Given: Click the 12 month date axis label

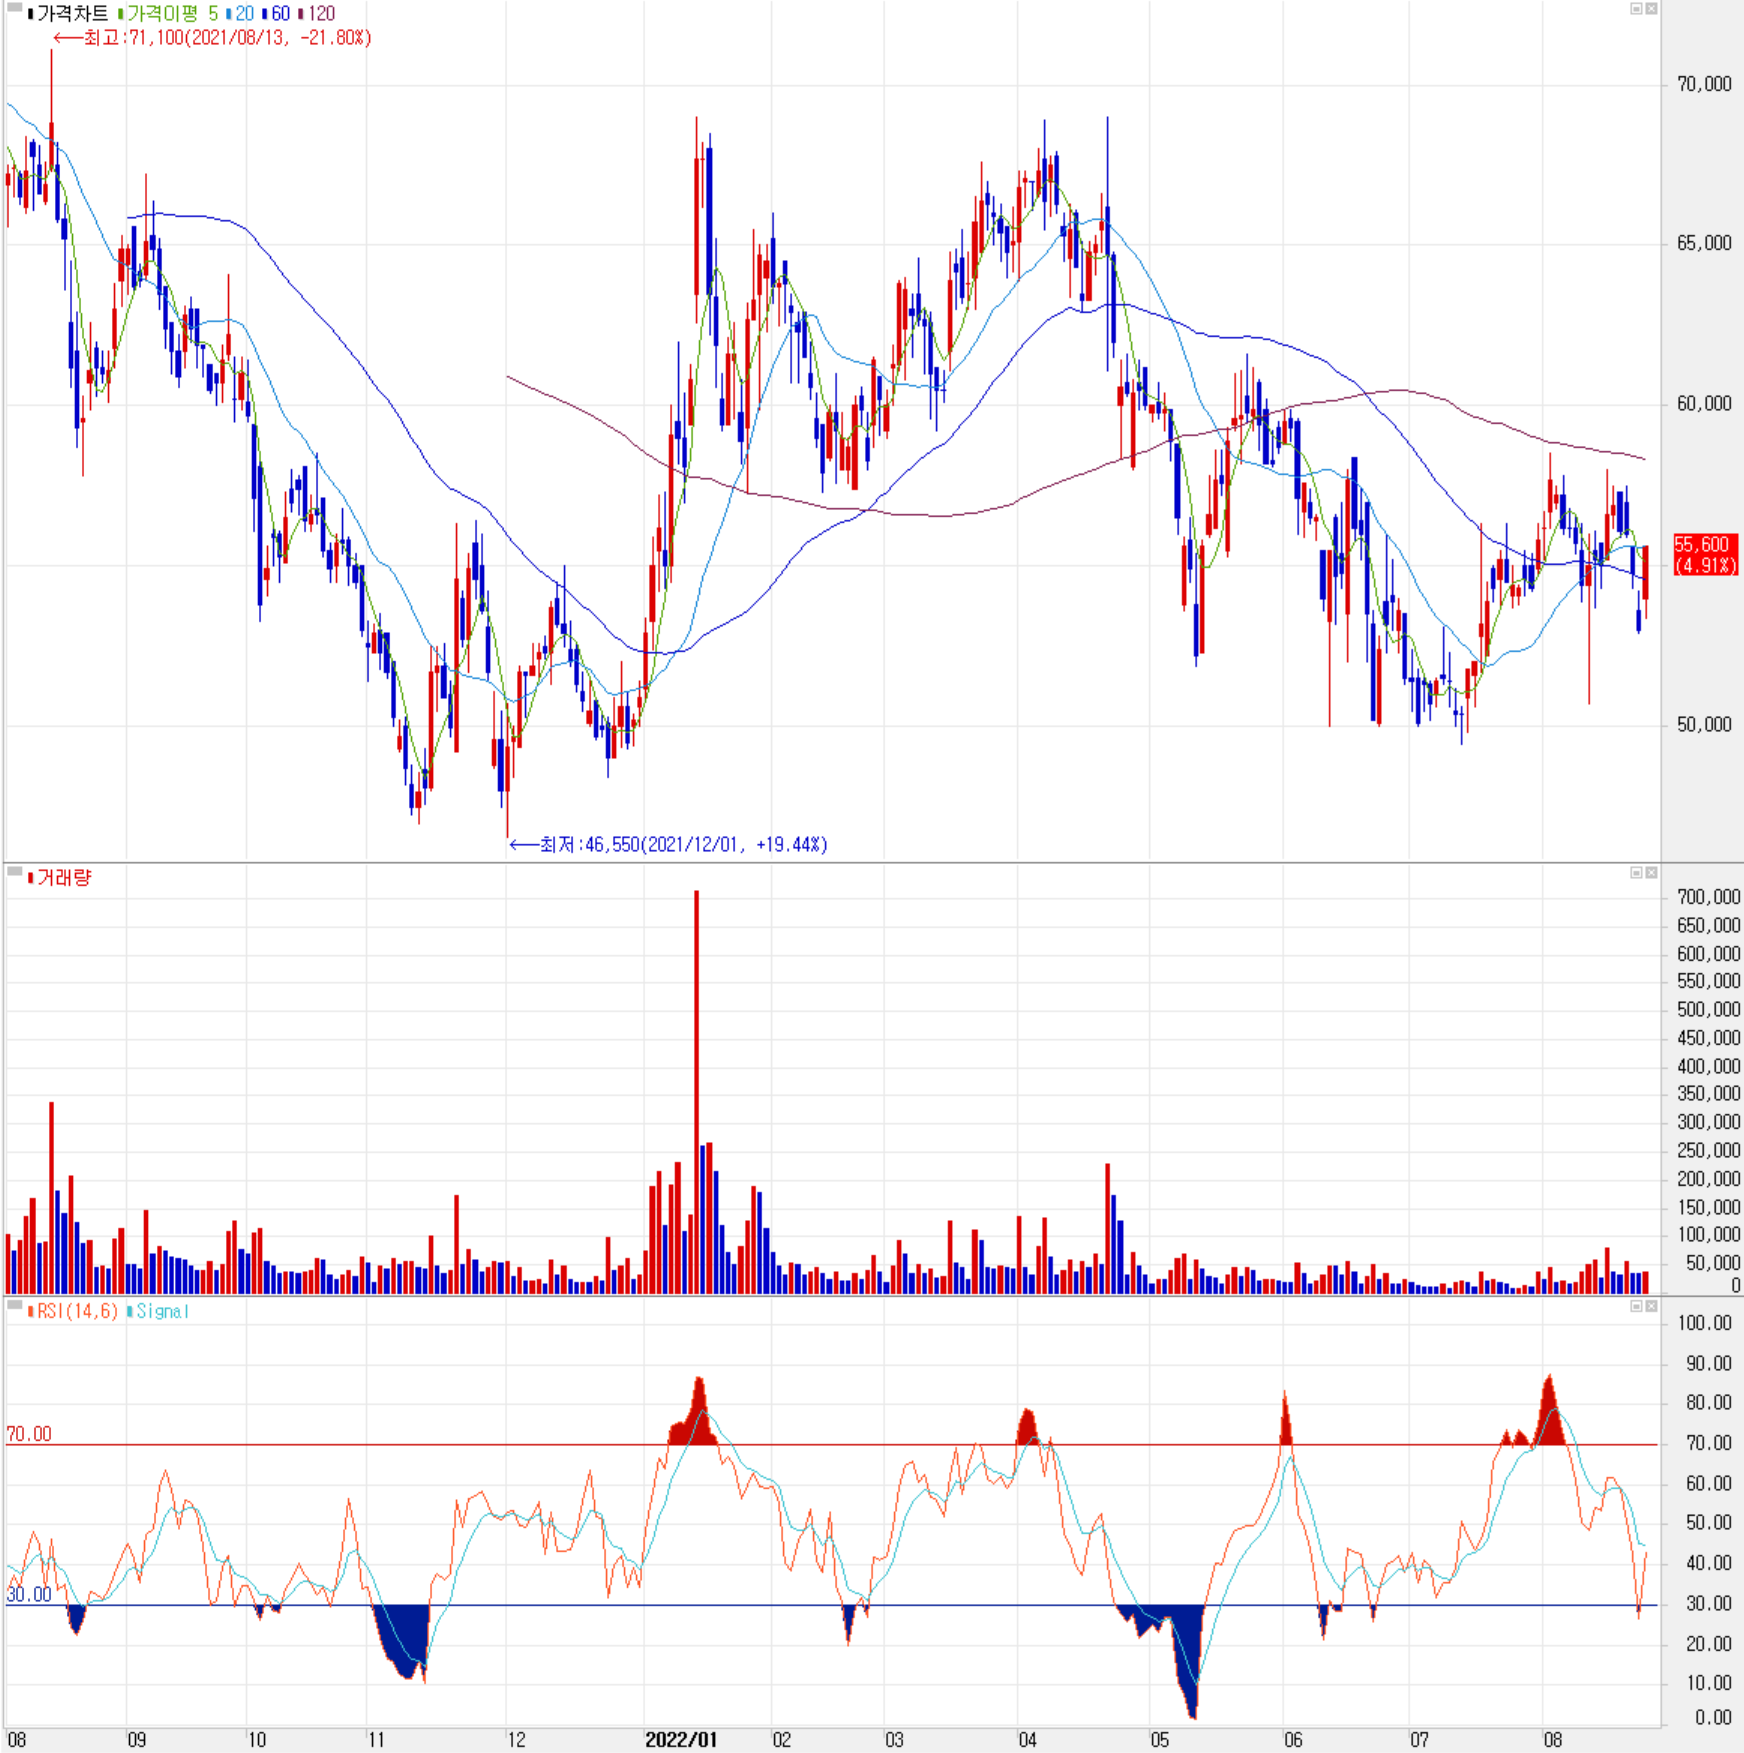Looking at the screenshot, I should coord(516,1739).
